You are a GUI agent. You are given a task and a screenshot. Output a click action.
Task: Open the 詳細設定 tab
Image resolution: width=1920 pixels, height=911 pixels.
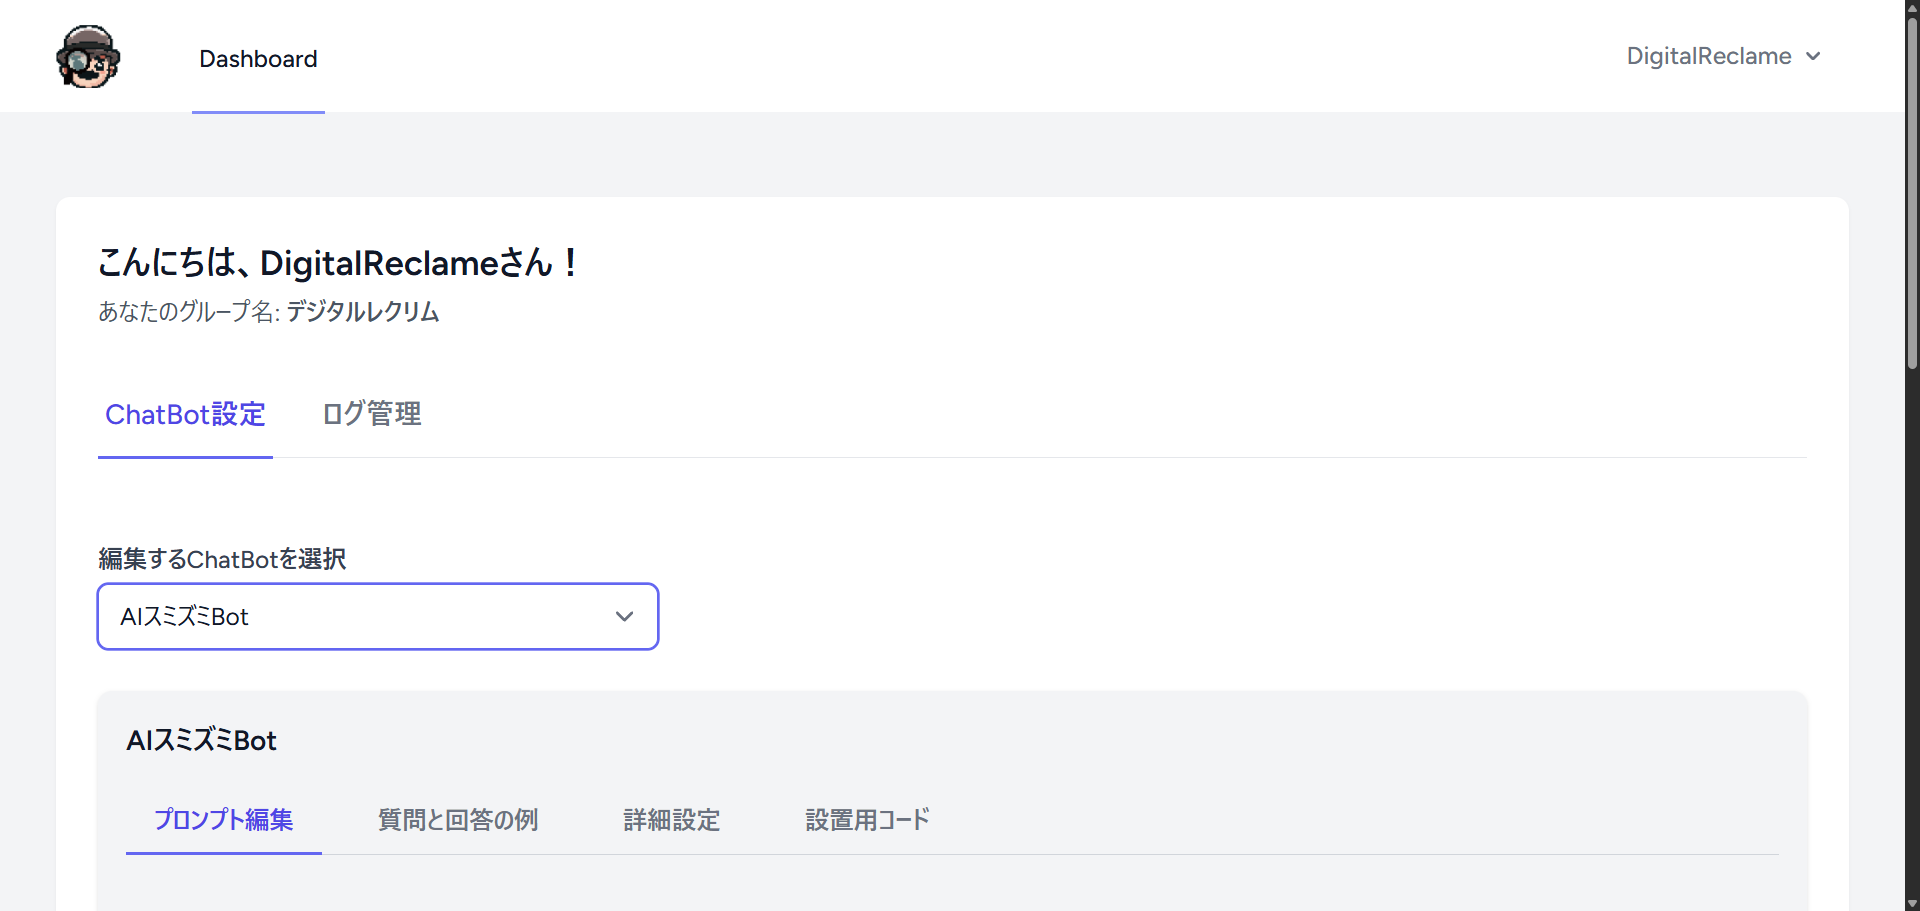point(671,820)
